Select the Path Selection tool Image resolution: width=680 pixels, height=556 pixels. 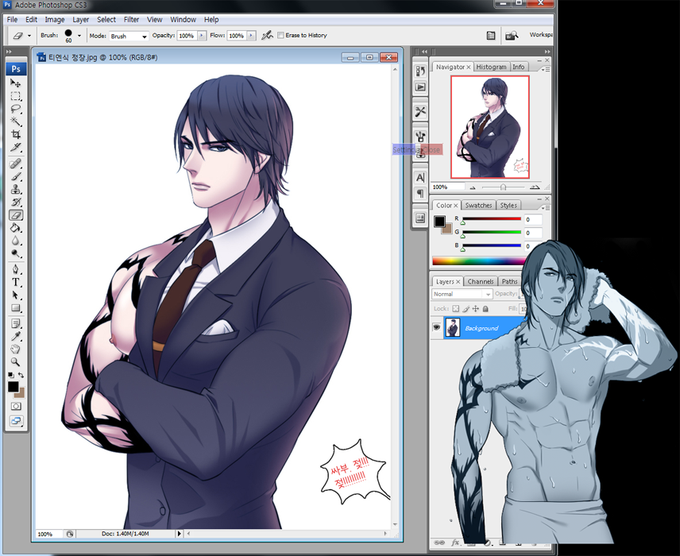tap(16, 295)
